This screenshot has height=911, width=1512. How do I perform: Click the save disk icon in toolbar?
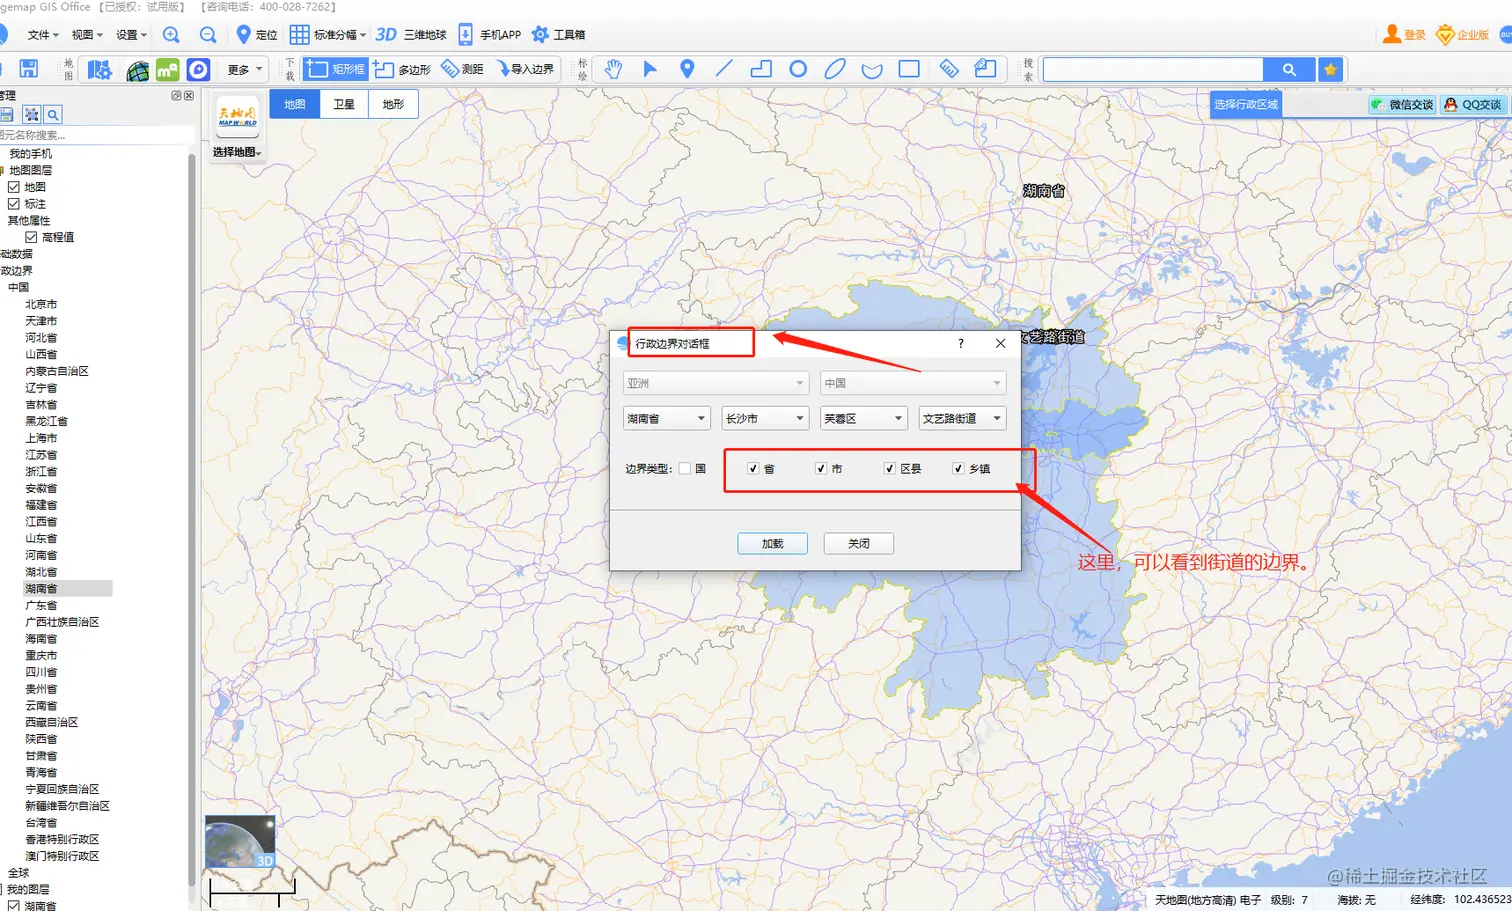29,69
